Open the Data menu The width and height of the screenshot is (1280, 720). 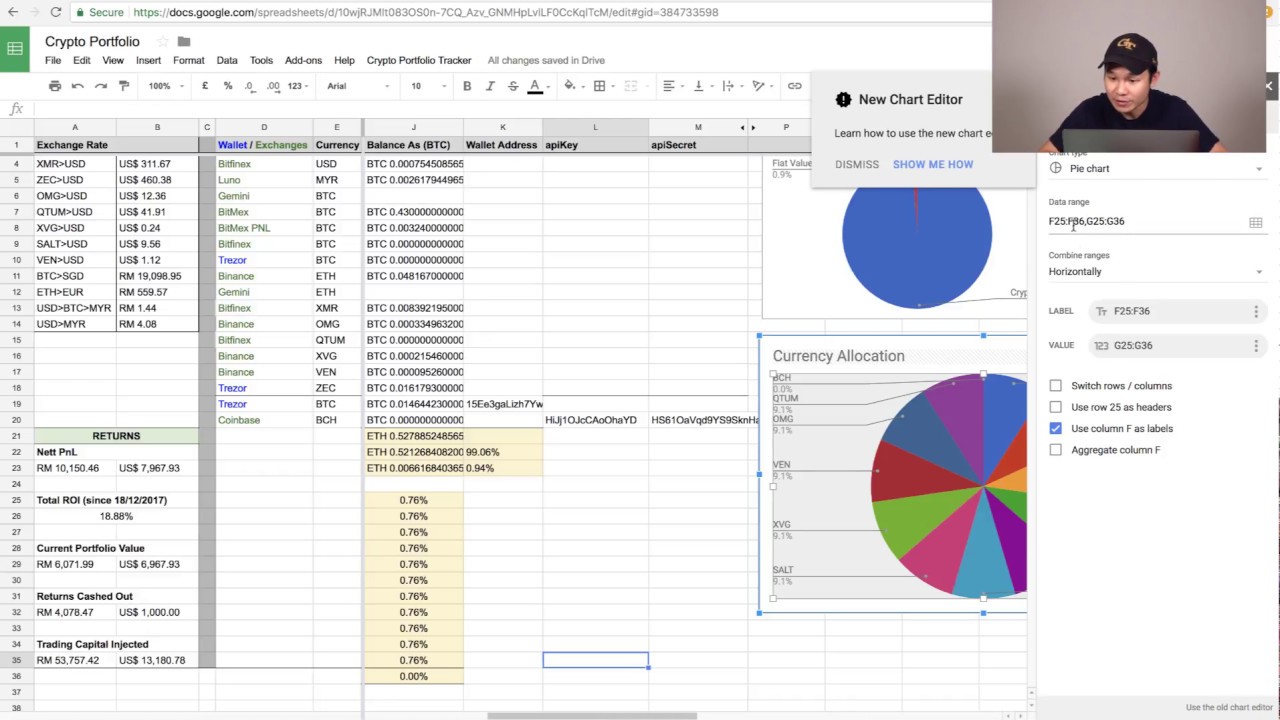(227, 60)
